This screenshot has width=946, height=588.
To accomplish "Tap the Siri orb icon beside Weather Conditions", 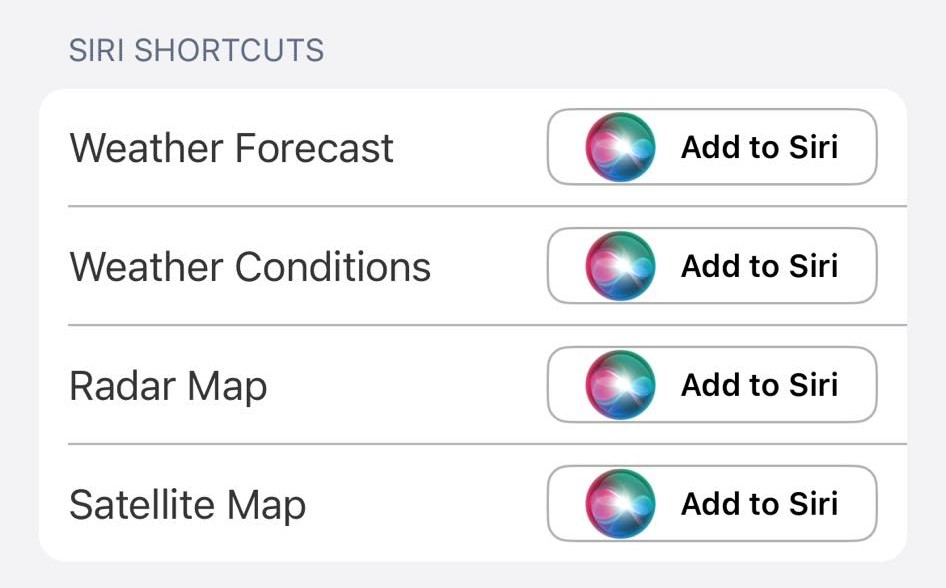I will (620, 266).
